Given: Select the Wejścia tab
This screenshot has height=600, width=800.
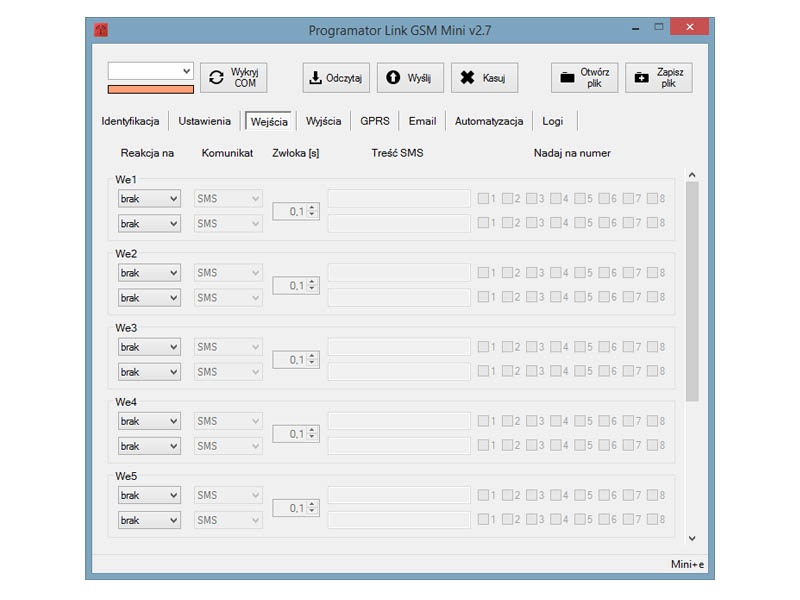Looking at the screenshot, I should [x=269, y=122].
